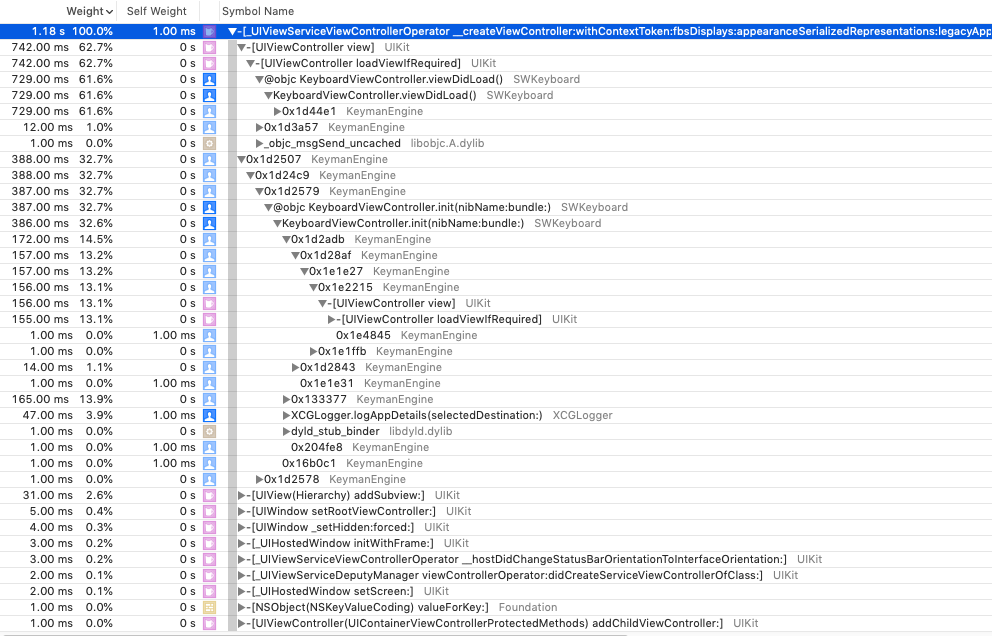
Task: Click user icon on 0x1d44e1 row
Action: pos(209,111)
